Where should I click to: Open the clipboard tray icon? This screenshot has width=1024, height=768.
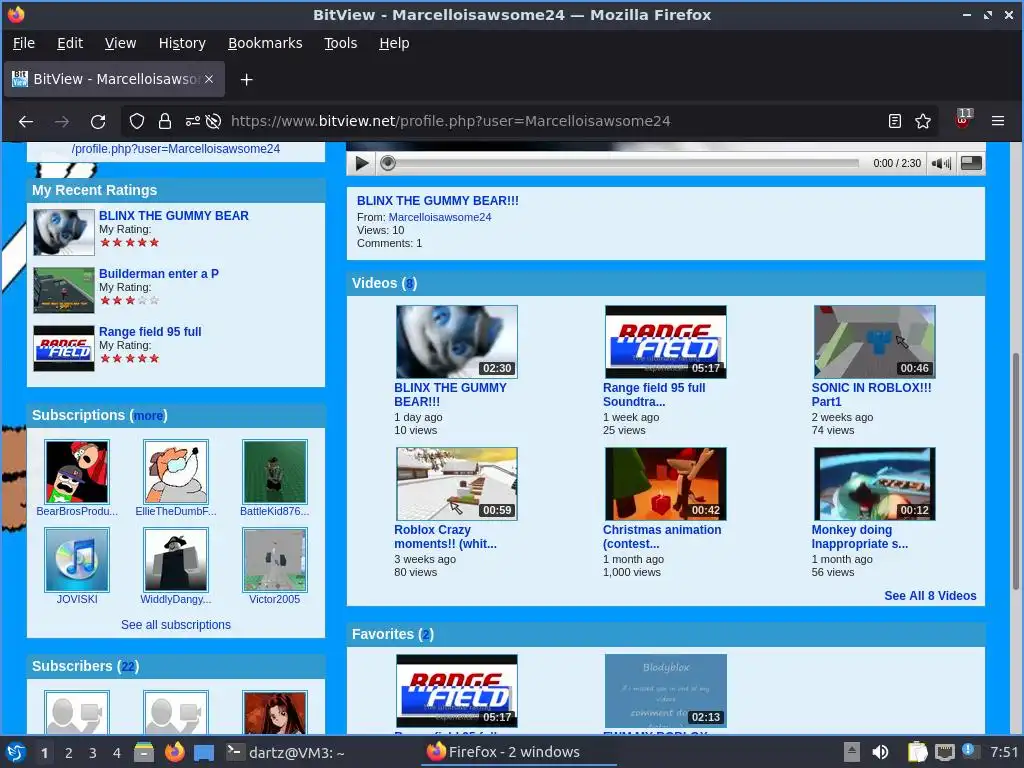pyautogui.click(x=917, y=752)
